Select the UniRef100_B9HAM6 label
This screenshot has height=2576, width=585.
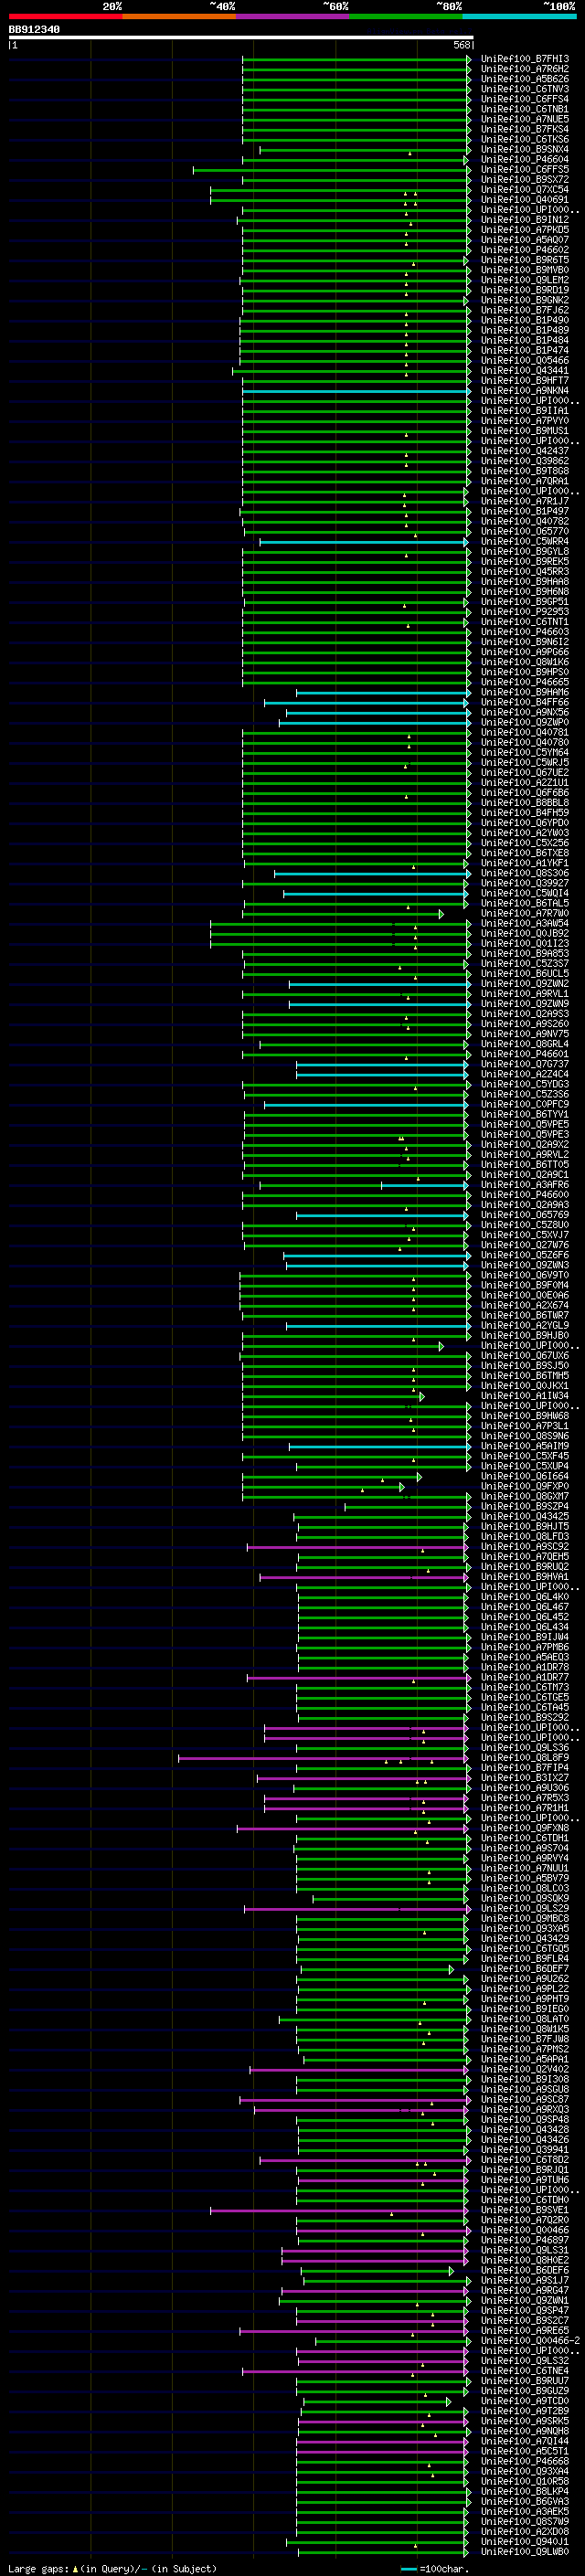tap(525, 692)
